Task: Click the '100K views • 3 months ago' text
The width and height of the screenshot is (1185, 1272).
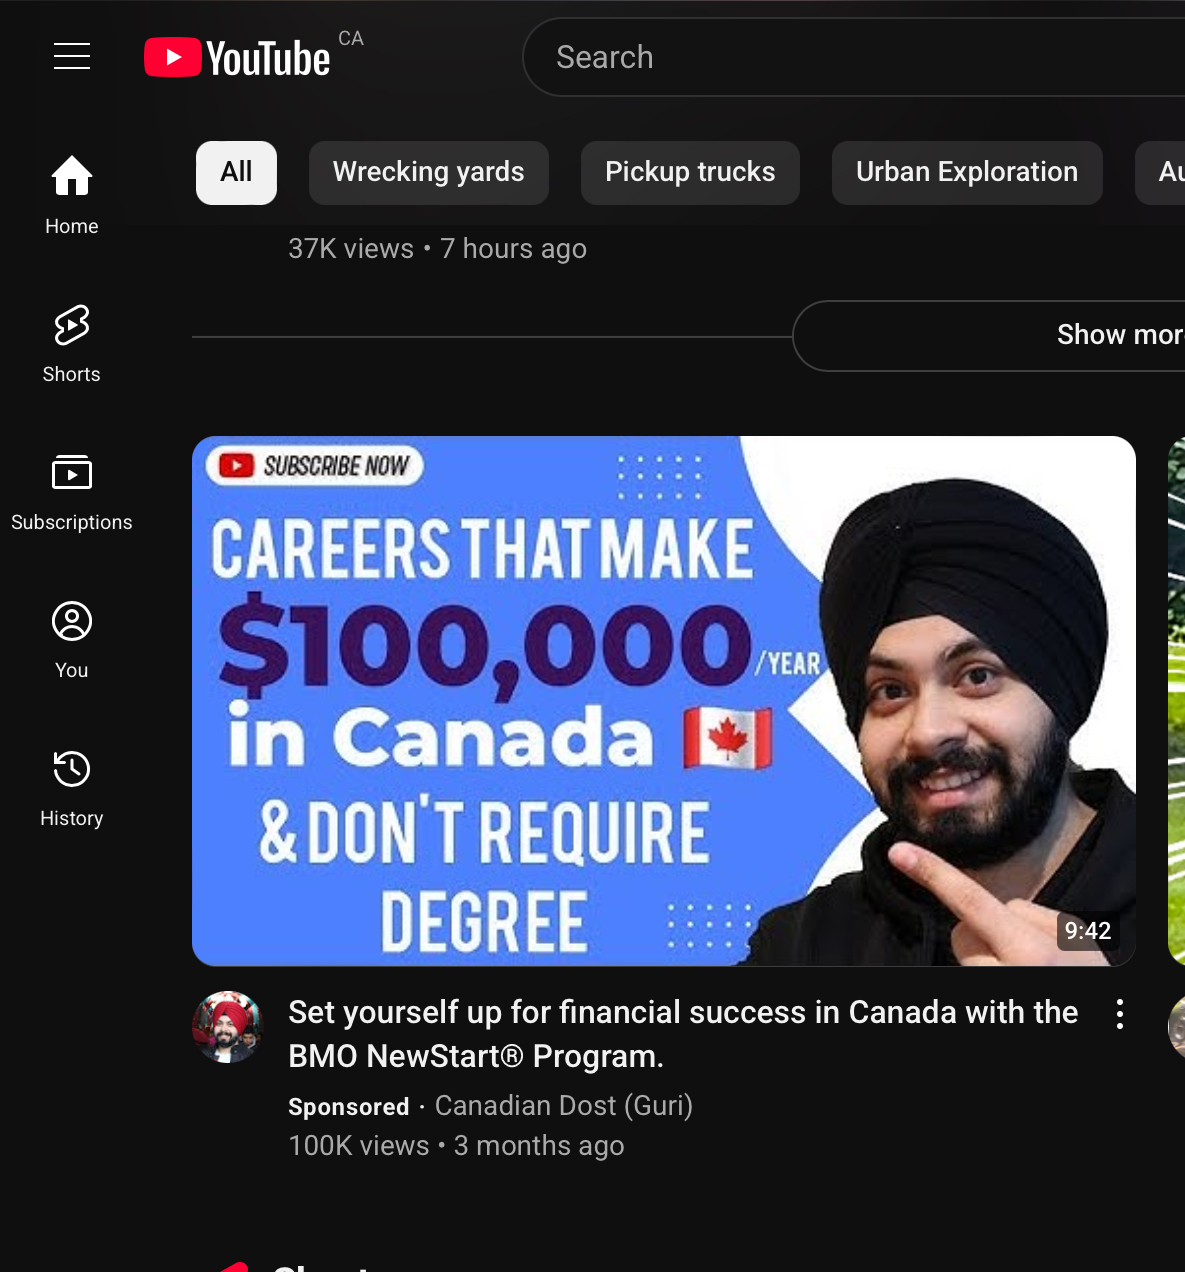Action: (x=456, y=1146)
